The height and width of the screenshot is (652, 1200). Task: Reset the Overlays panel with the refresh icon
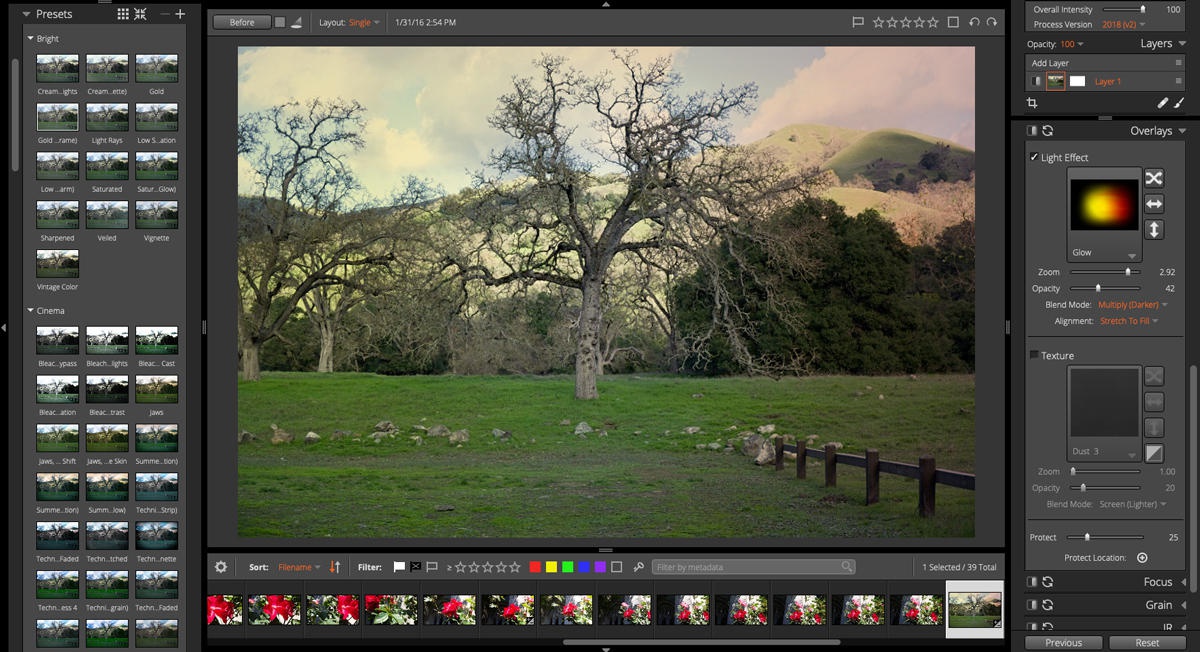pyautogui.click(x=1047, y=131)
